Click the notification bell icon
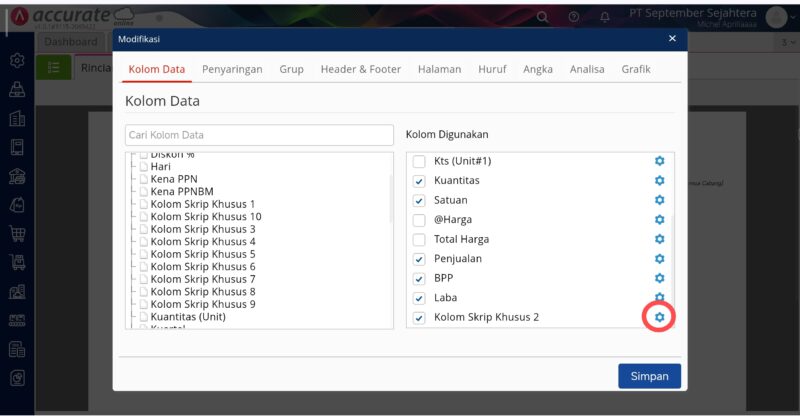 [x=604, y=17]
